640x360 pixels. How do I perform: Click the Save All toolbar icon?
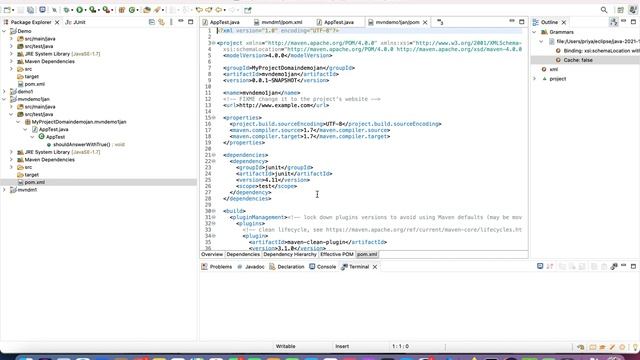(30, 10)
